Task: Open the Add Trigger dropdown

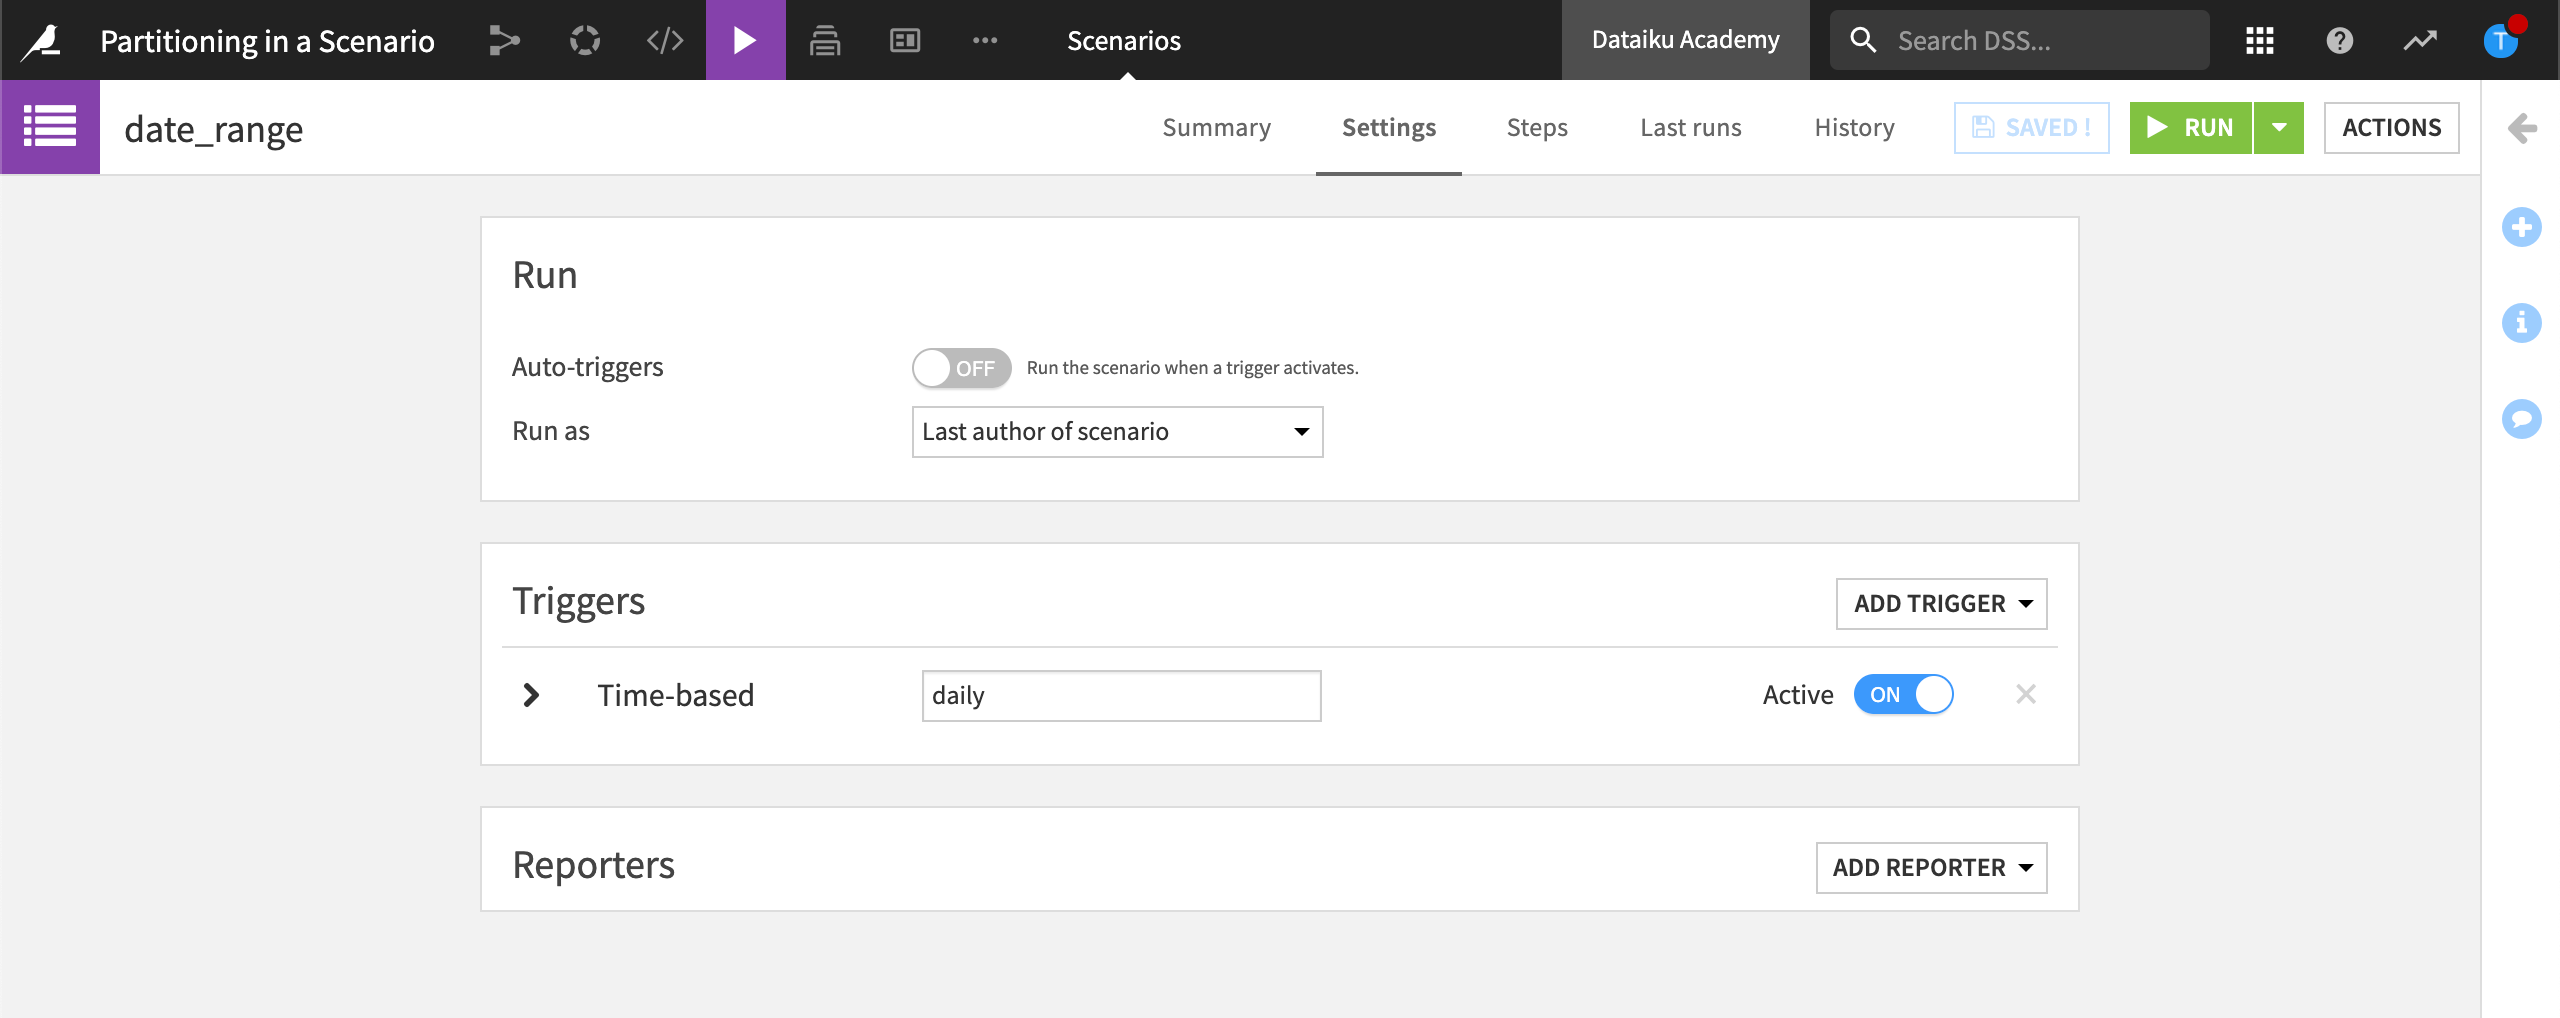Action: pos(1941,604)
